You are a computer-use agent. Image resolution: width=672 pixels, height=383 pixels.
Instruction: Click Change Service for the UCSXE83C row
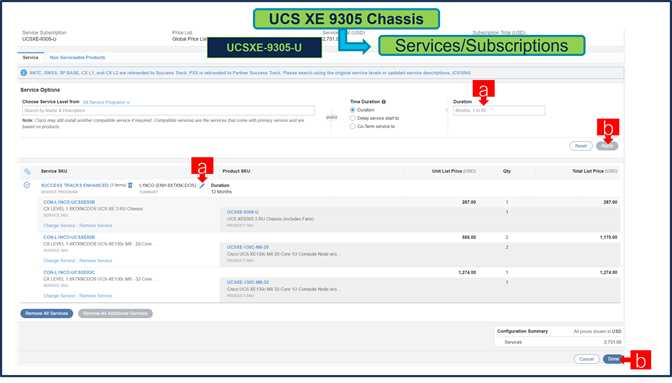point(59,296)
